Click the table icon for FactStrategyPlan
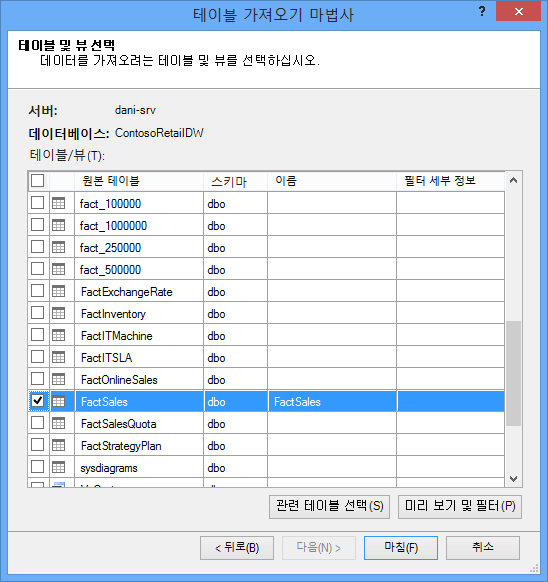 point(58,445)
